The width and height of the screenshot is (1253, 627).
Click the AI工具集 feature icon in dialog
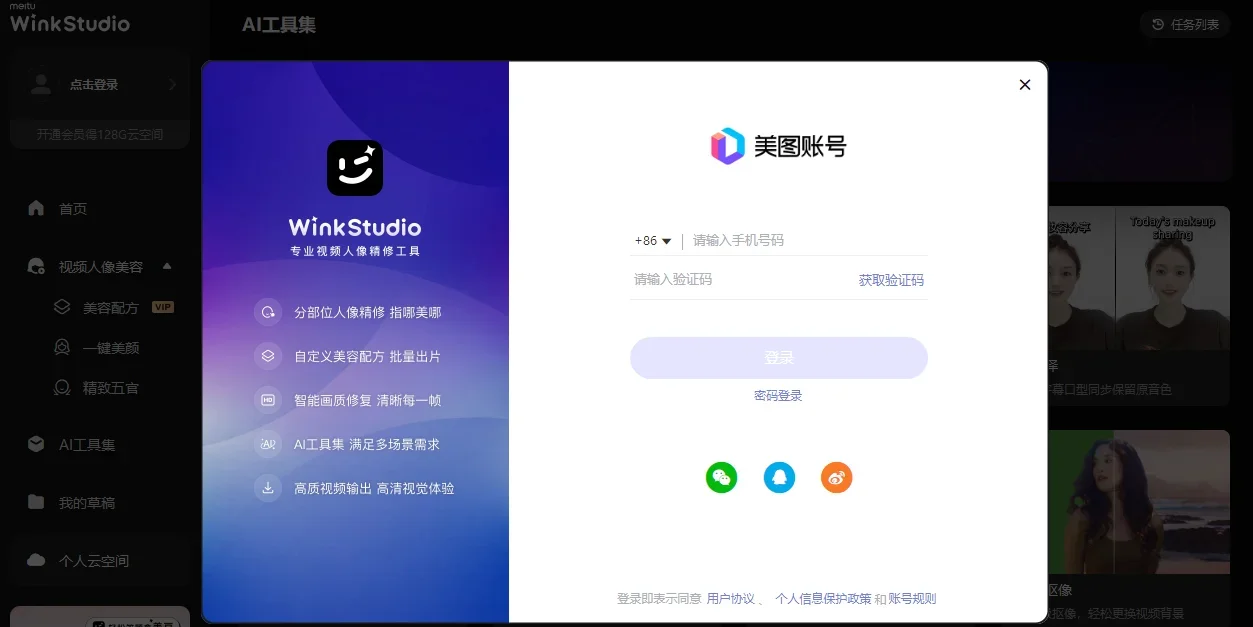coord(268,444)
